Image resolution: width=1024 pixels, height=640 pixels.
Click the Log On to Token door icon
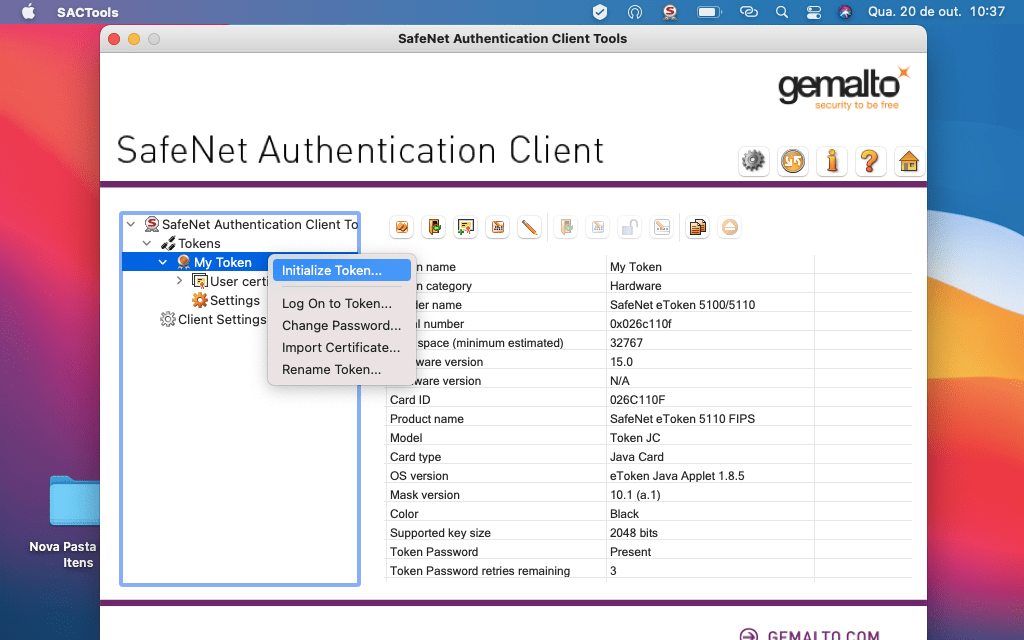click(434, 227)
